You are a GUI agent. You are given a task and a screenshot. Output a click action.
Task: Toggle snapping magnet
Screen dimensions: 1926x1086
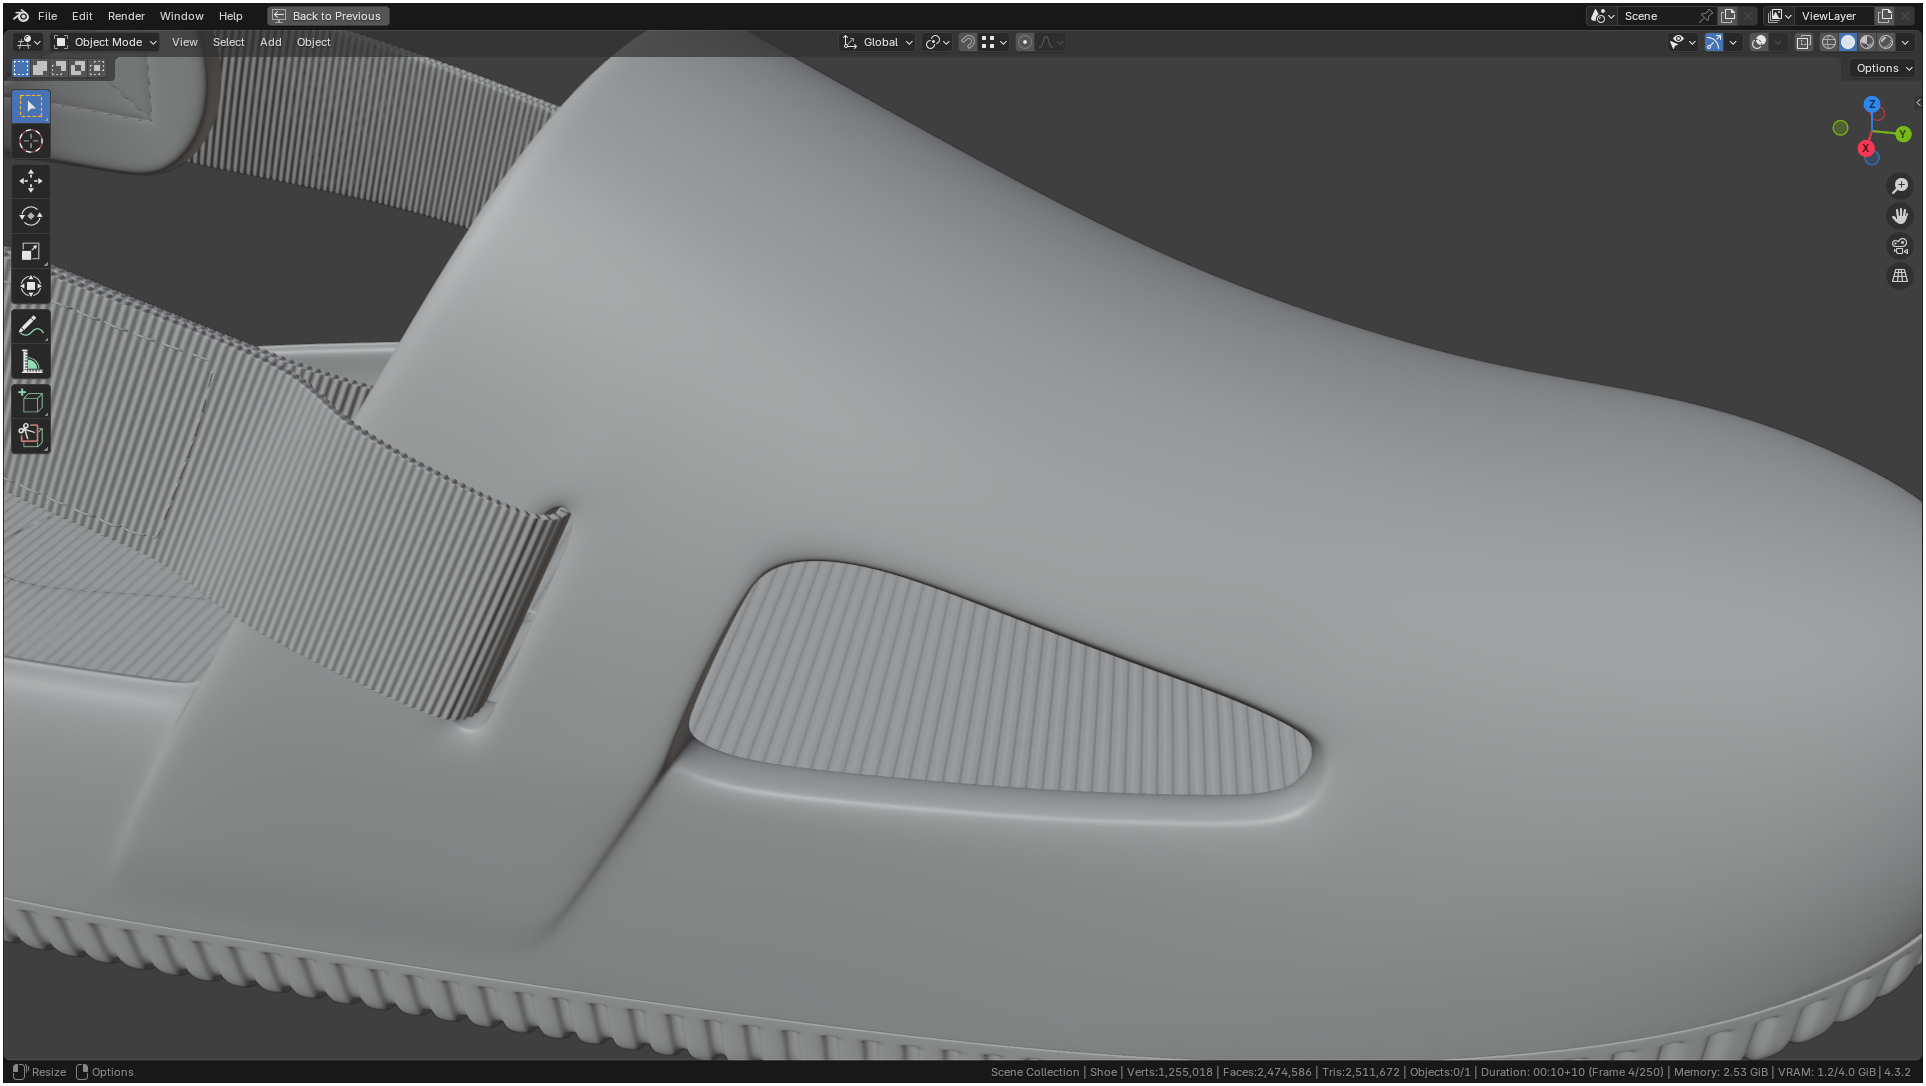tap(968, 42)
